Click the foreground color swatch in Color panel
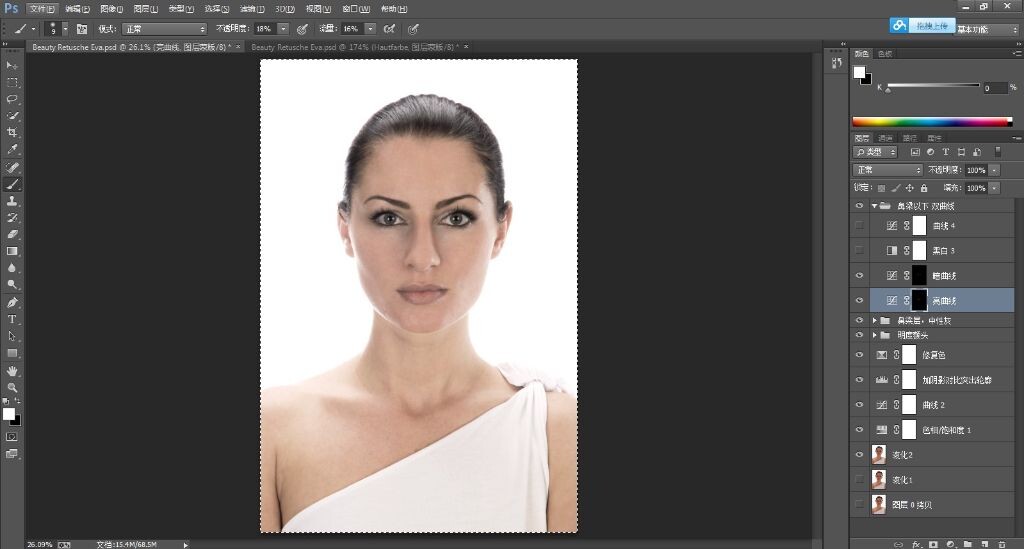The image size is (1024, 549). coord(859,72)
